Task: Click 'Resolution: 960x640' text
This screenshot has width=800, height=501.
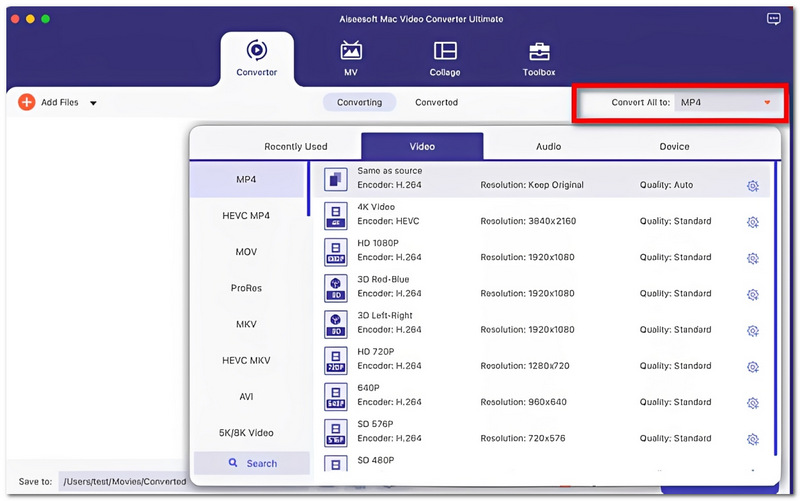Action: click(x=523, y=403)
